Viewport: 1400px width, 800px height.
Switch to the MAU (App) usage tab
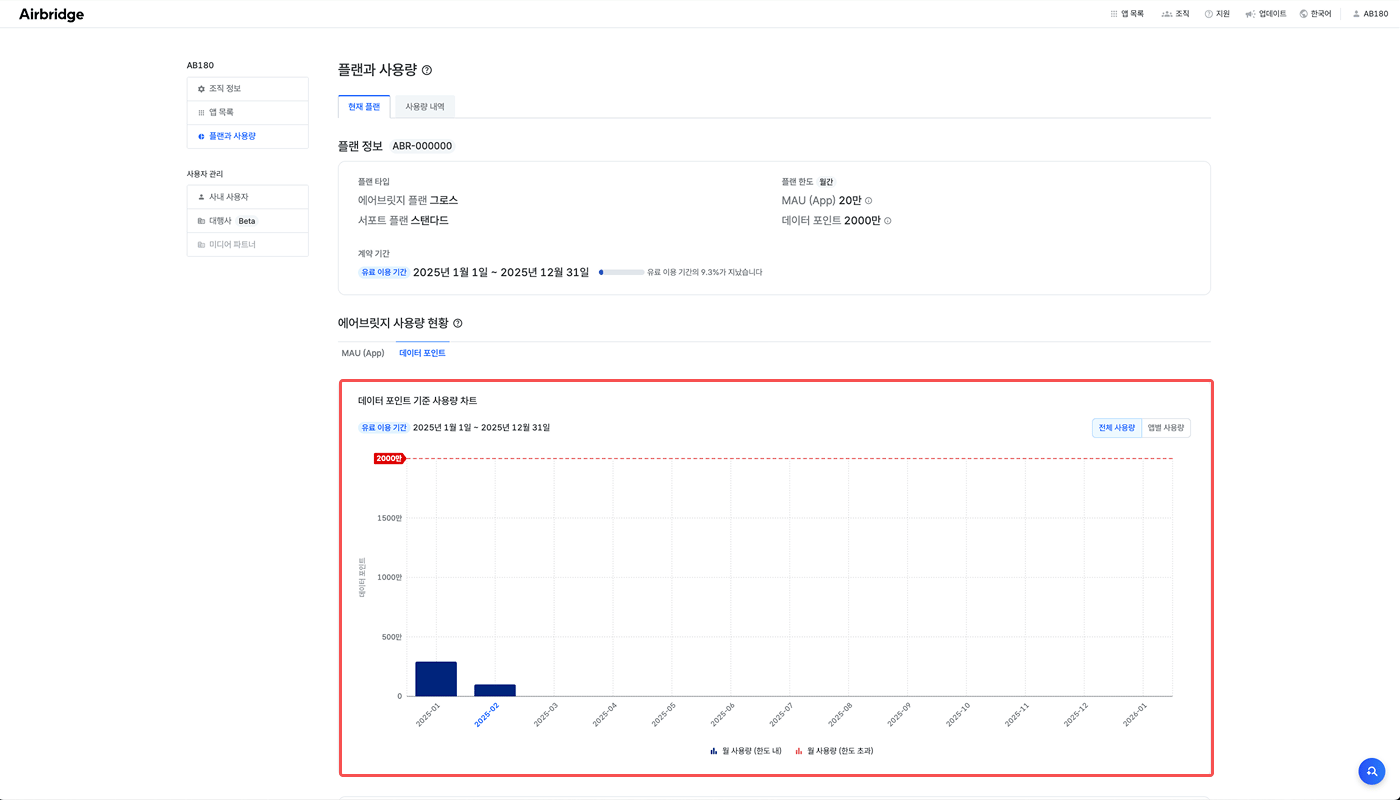click(363, 353)
